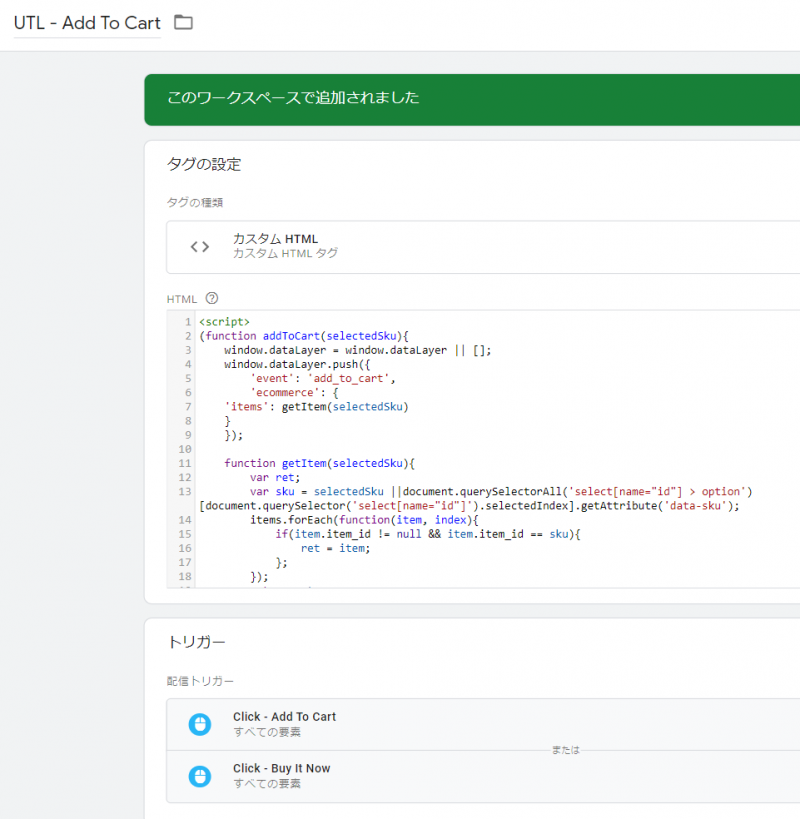Click the custom HTML code brackets icon
The image size is (800, 819).
tap(199, 247)
